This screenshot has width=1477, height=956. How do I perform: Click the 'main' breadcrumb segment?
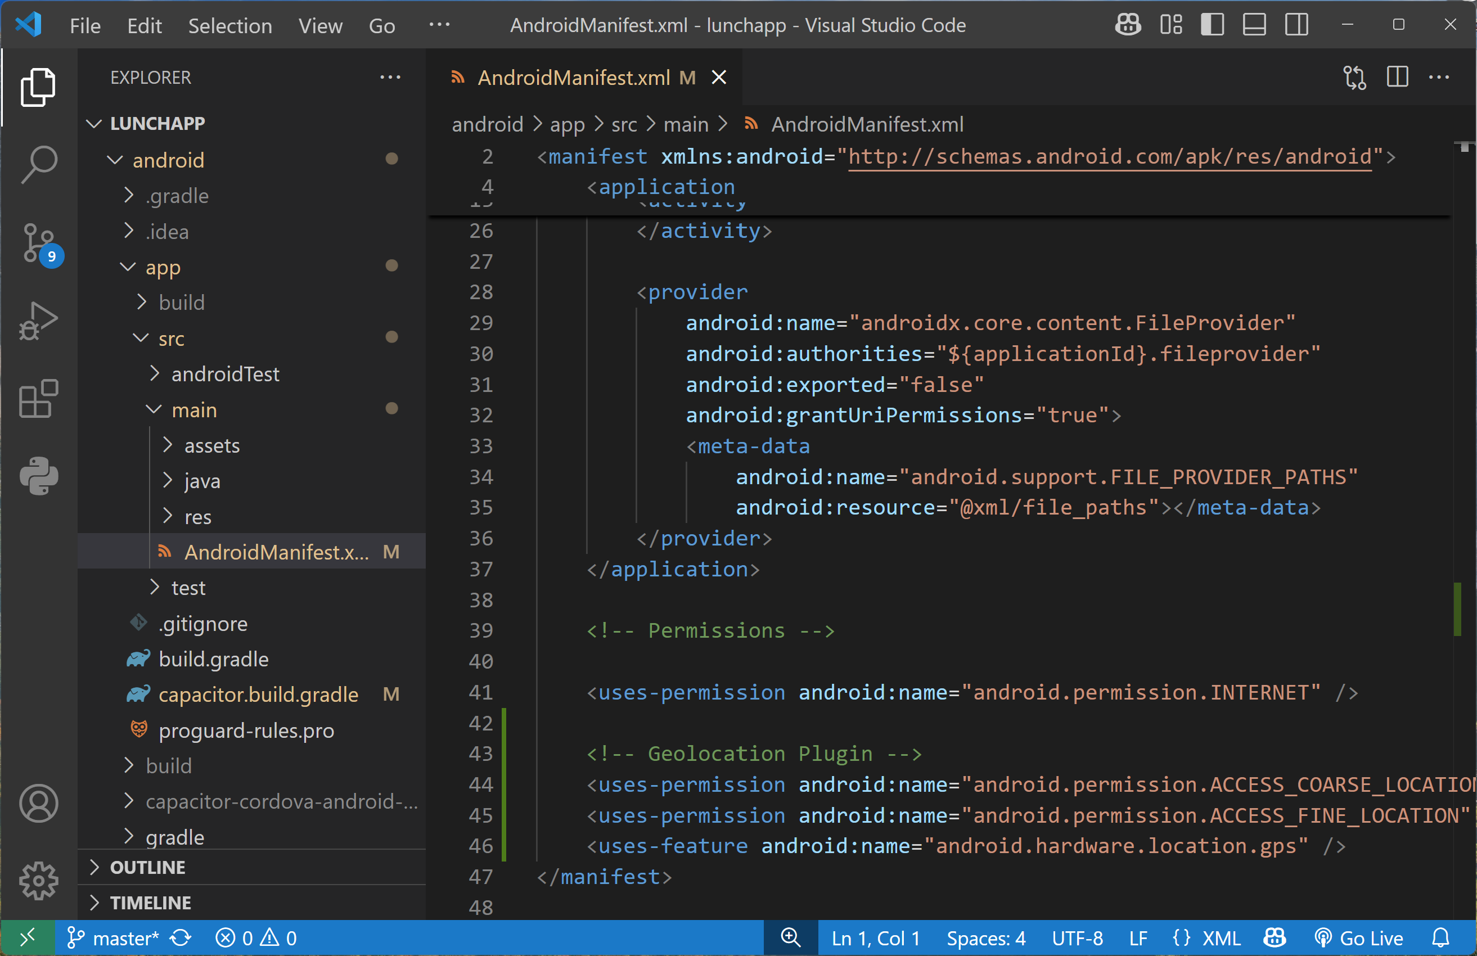pos(686,124)
